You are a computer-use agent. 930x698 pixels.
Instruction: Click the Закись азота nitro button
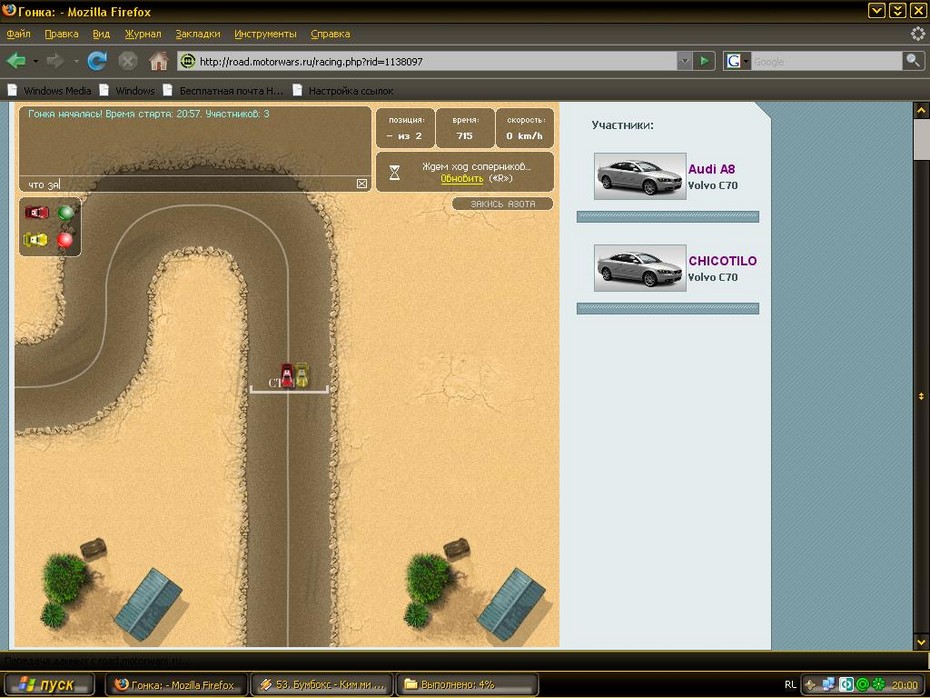(x=502, y=204)
